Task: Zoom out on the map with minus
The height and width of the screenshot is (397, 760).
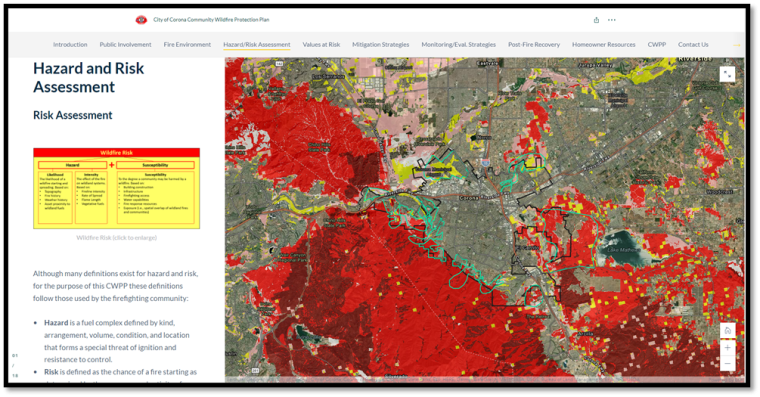Action: coord(728,364)
